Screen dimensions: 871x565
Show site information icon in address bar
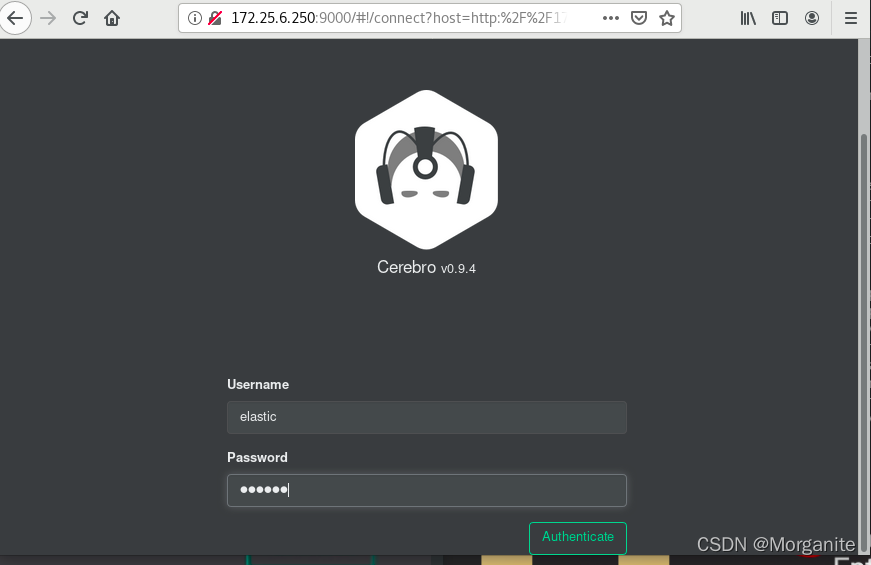[x=194, y=18]
